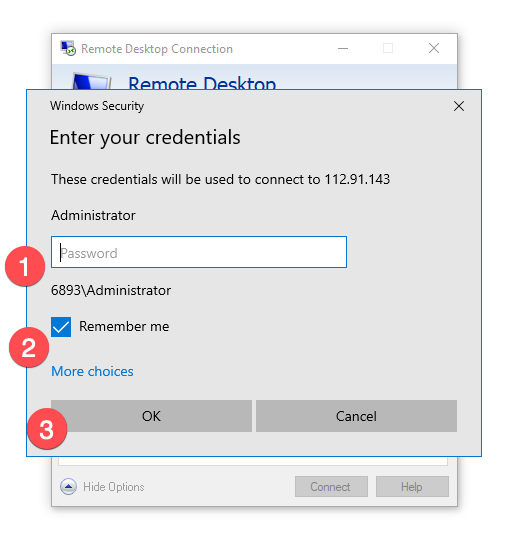Click the blue monitor banner icon
This screenshot has width=512, height=546.
[92, 81]
